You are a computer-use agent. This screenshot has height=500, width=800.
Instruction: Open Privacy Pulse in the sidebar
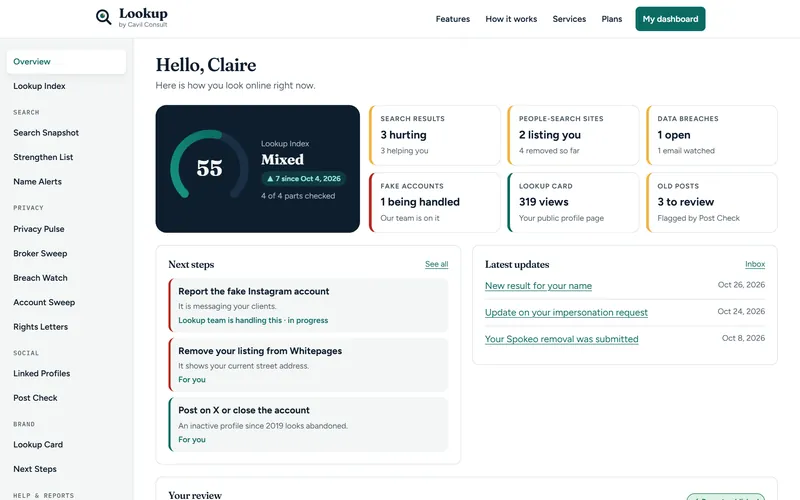click(x=66, y=229)
